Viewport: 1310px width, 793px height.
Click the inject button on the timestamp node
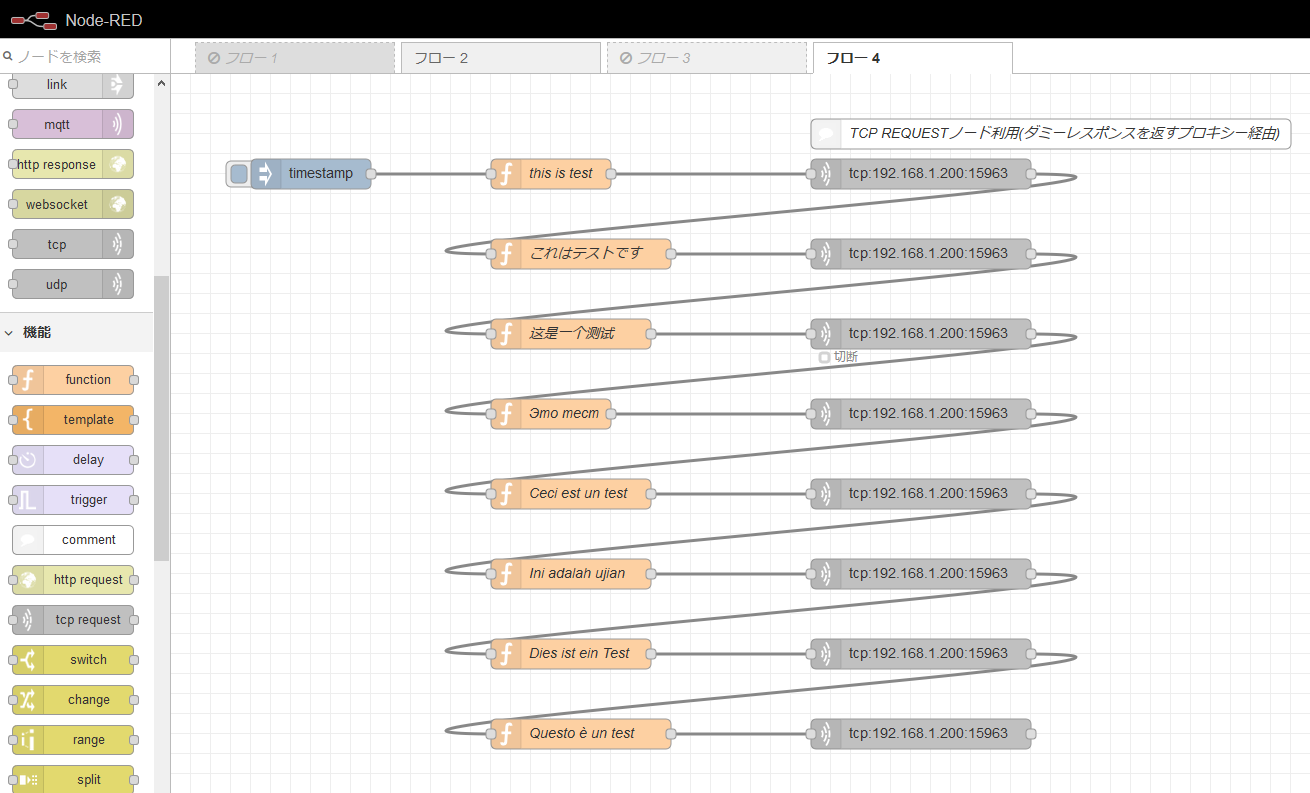point(239,174)
